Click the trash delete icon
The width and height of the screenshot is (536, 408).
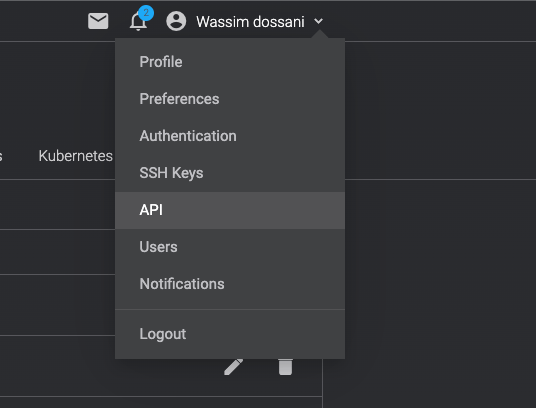(285, 367)
